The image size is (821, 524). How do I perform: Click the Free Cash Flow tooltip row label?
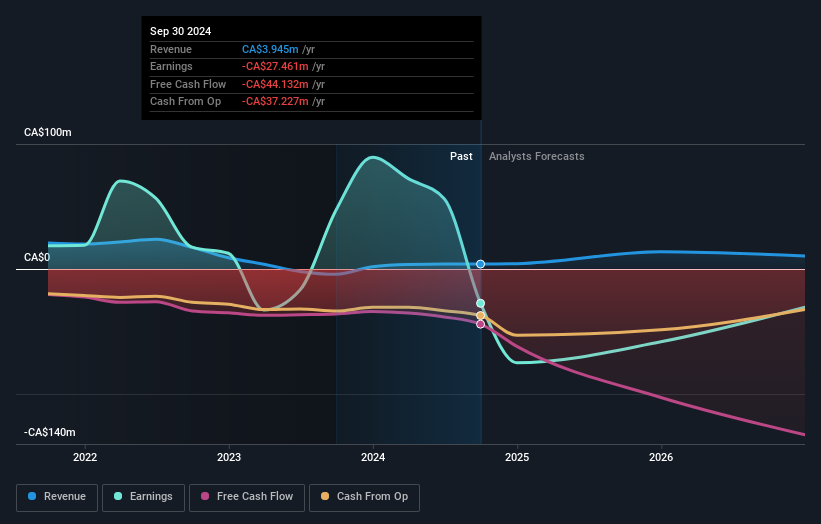tap(188, 84)
